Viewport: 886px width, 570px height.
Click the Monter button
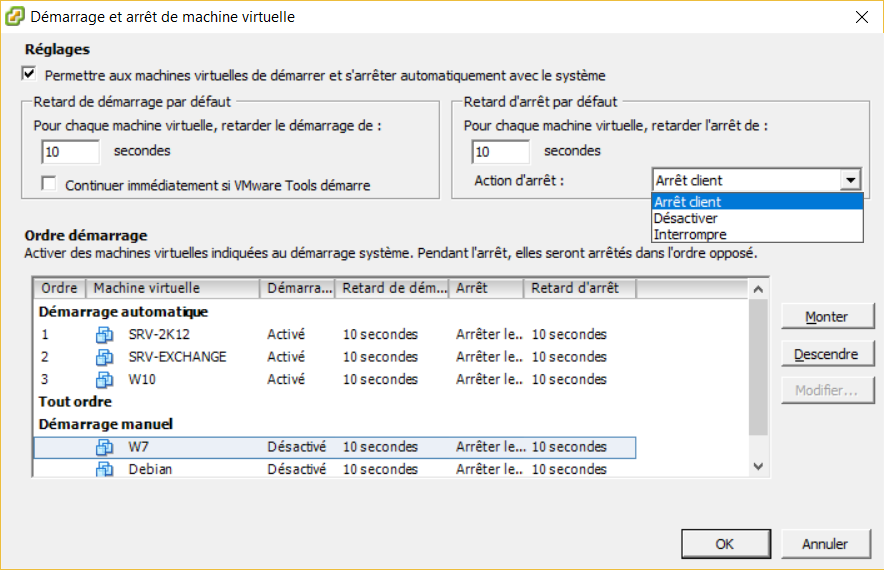(x=827, y=316)
